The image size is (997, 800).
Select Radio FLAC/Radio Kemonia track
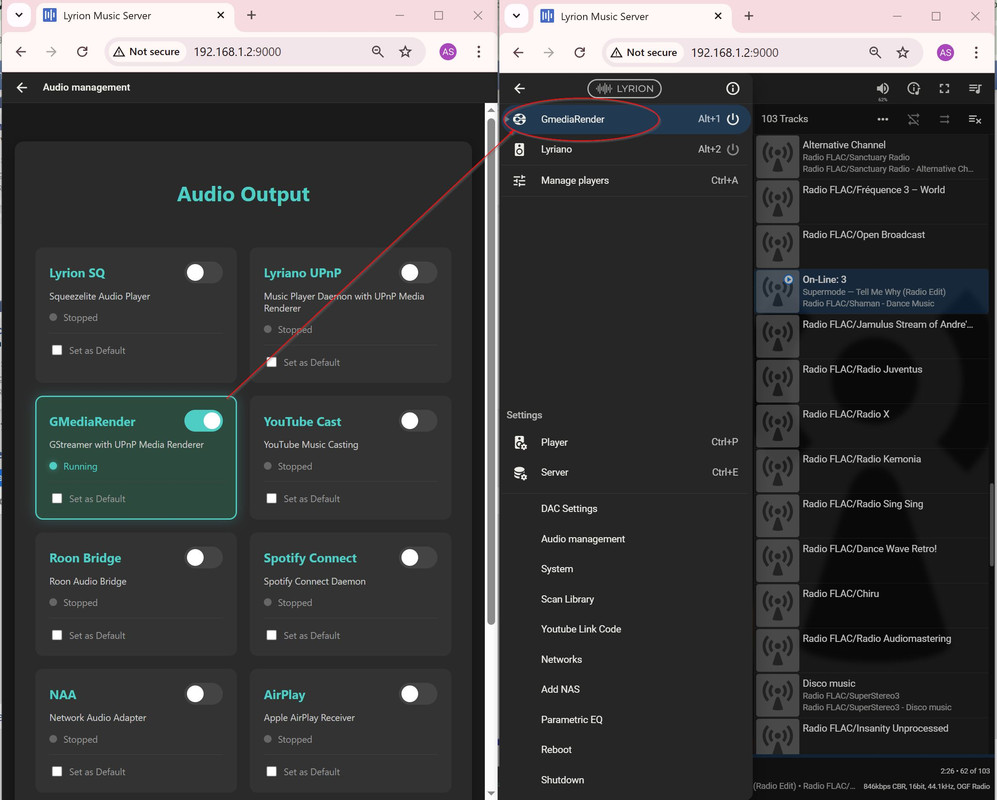[872, 471]
